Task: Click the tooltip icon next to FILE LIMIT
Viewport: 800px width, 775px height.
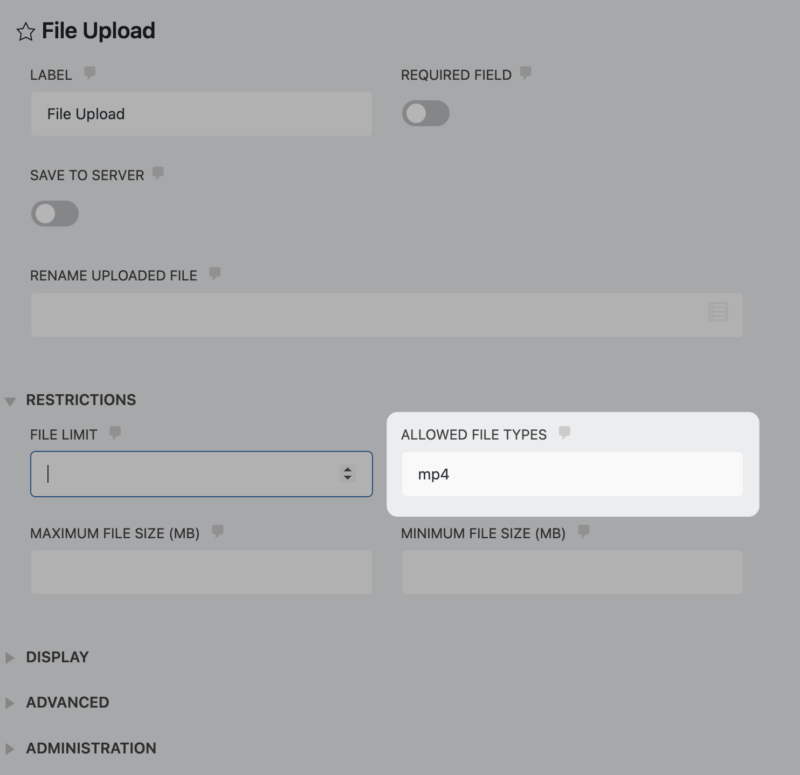Action: coord(114,434)
